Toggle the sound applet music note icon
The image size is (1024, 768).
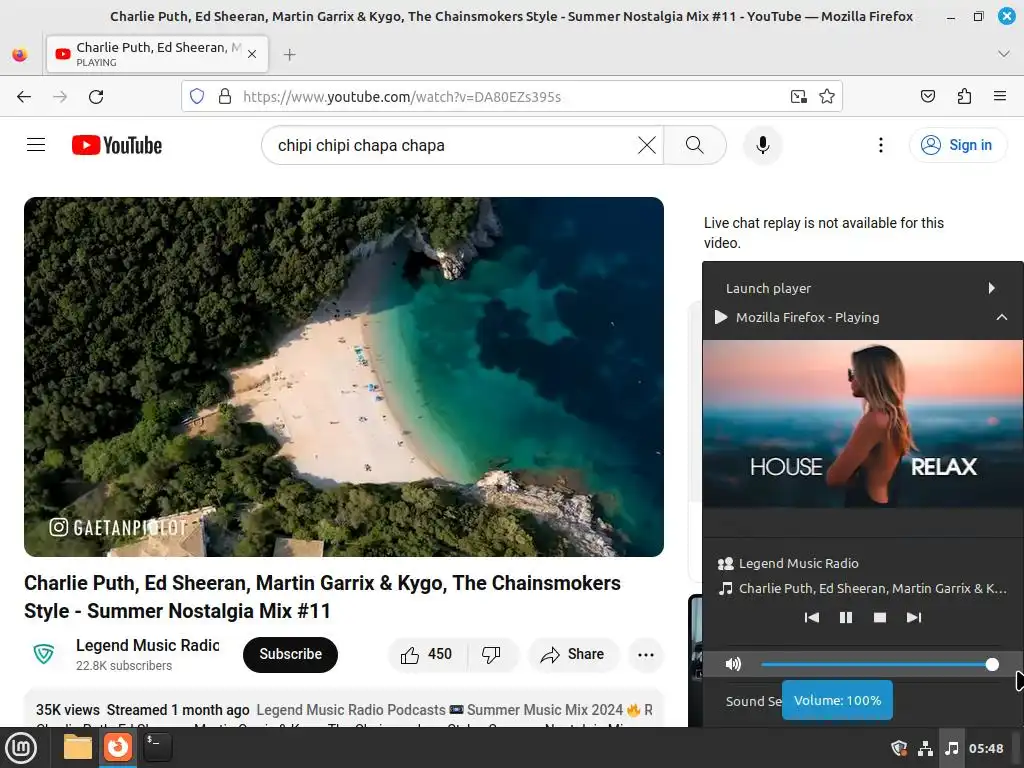[952, 748]
